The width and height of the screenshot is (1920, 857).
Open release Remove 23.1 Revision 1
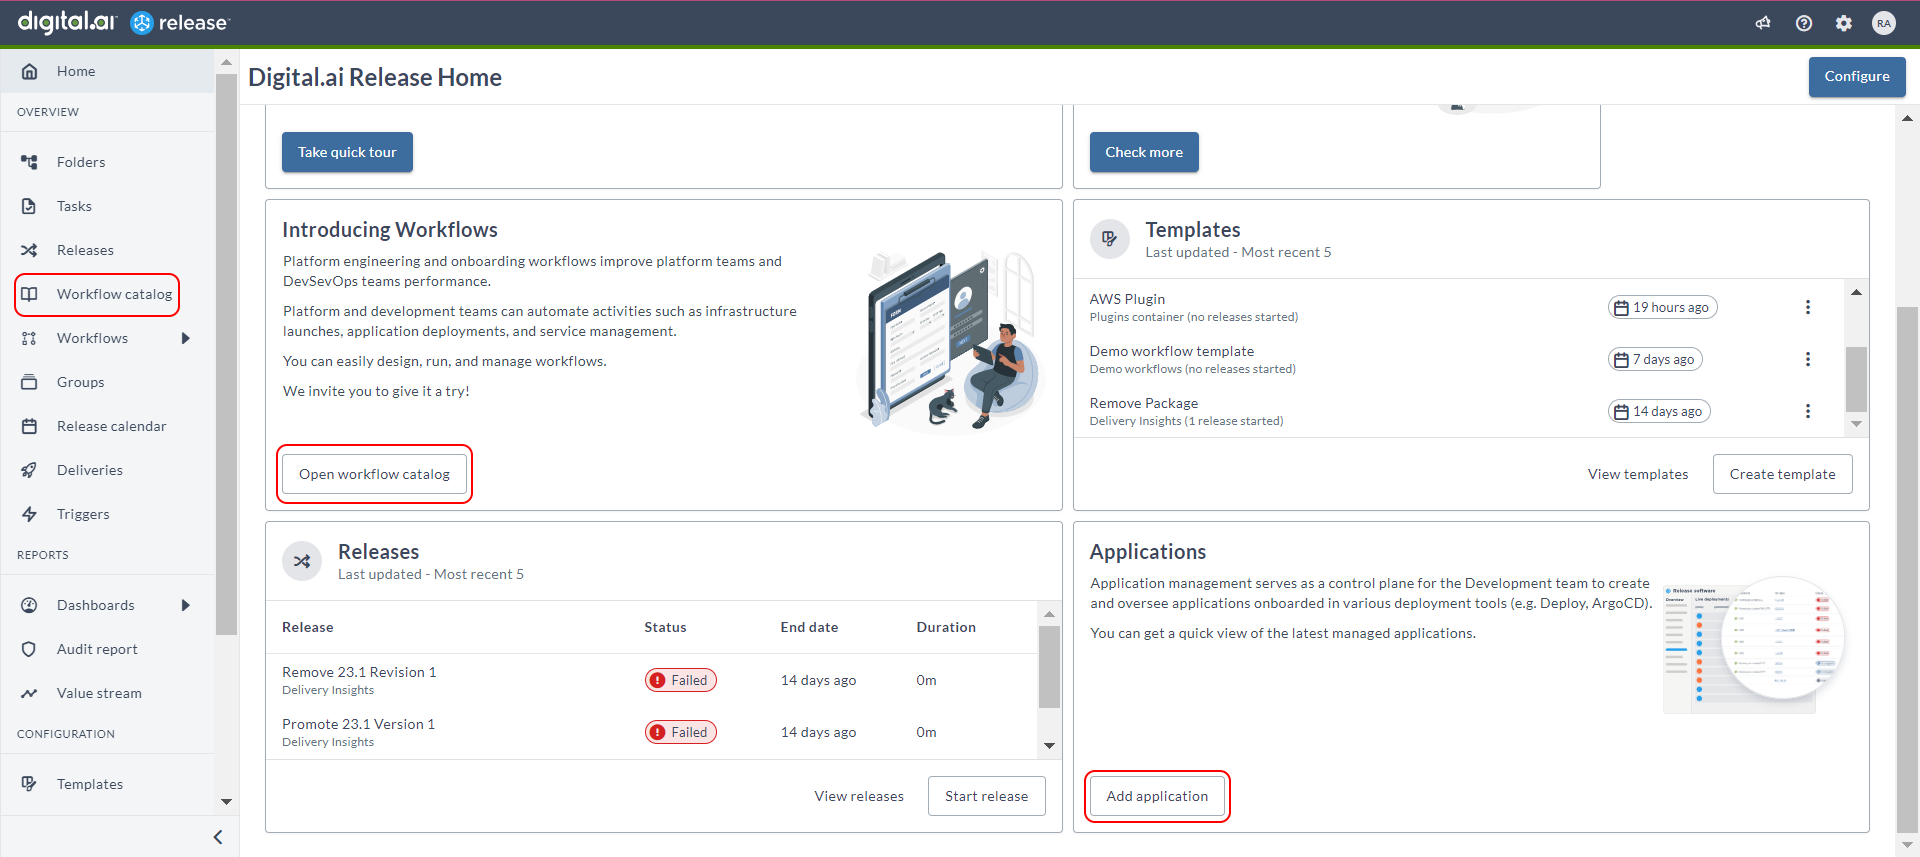coord(359,672)
